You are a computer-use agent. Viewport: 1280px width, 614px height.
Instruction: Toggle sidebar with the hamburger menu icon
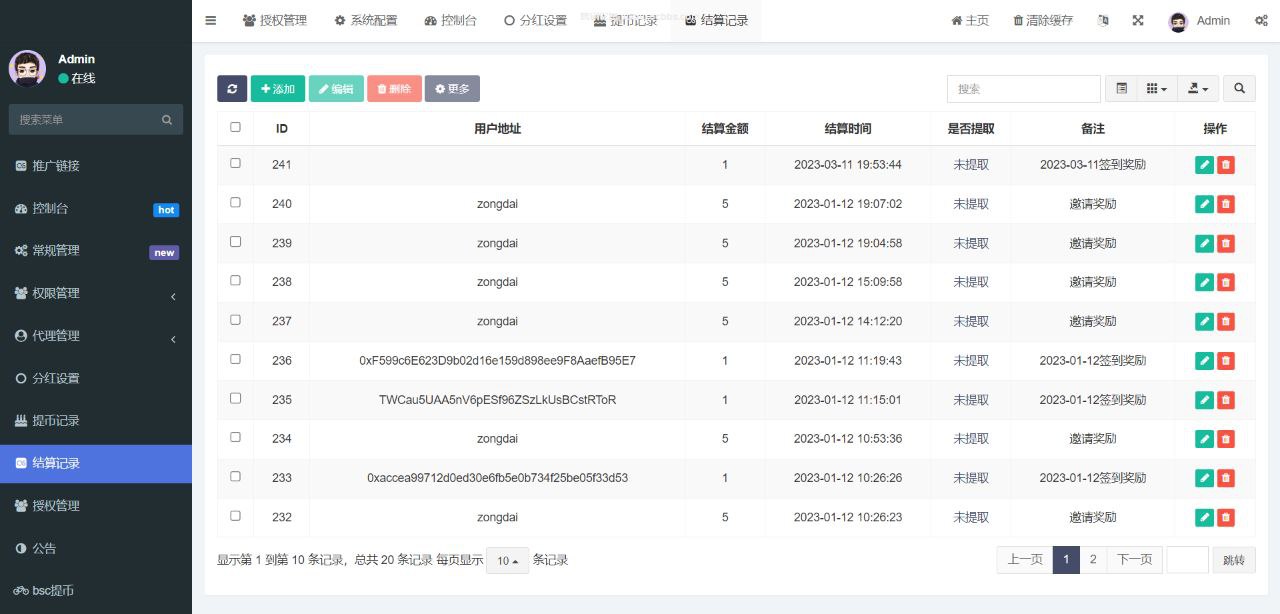210,20
